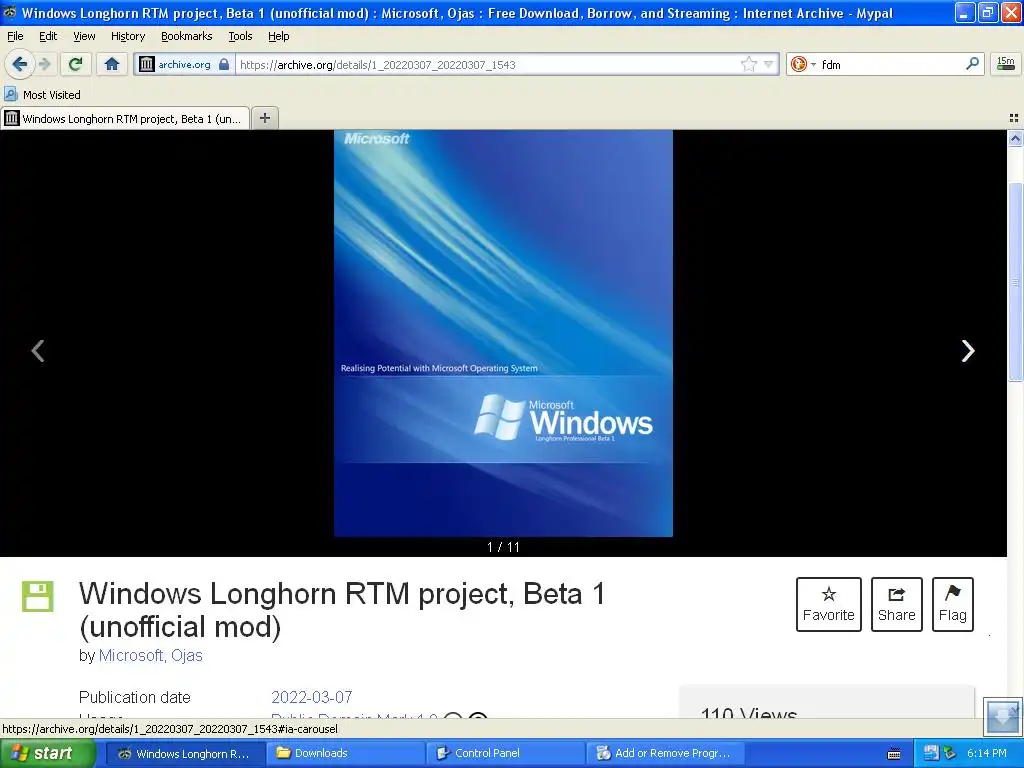Viewport: 1024px width, 768px height.
Task: Open the View menu
Action: tap(84, 37)
